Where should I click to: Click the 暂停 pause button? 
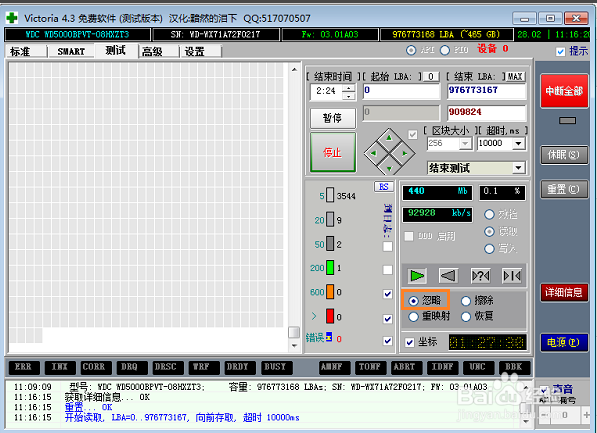coord(333,118)
